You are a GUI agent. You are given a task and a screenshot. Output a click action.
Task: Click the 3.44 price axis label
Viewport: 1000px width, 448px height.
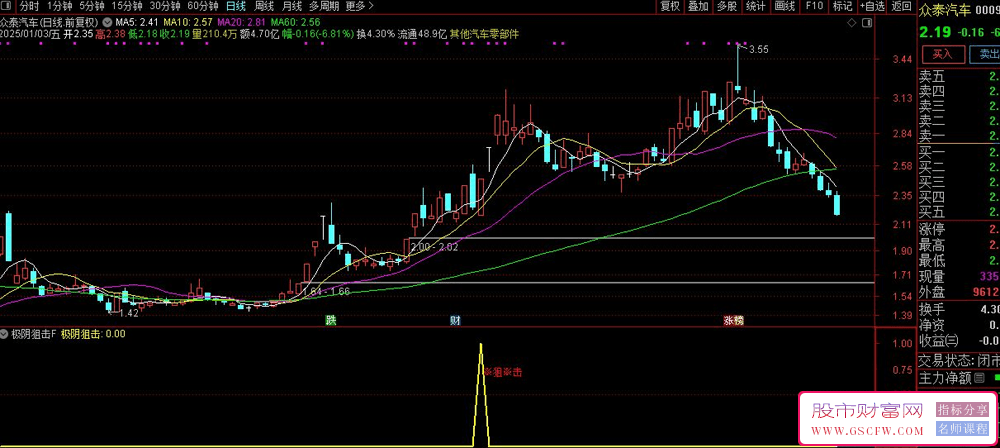(904, 59)
